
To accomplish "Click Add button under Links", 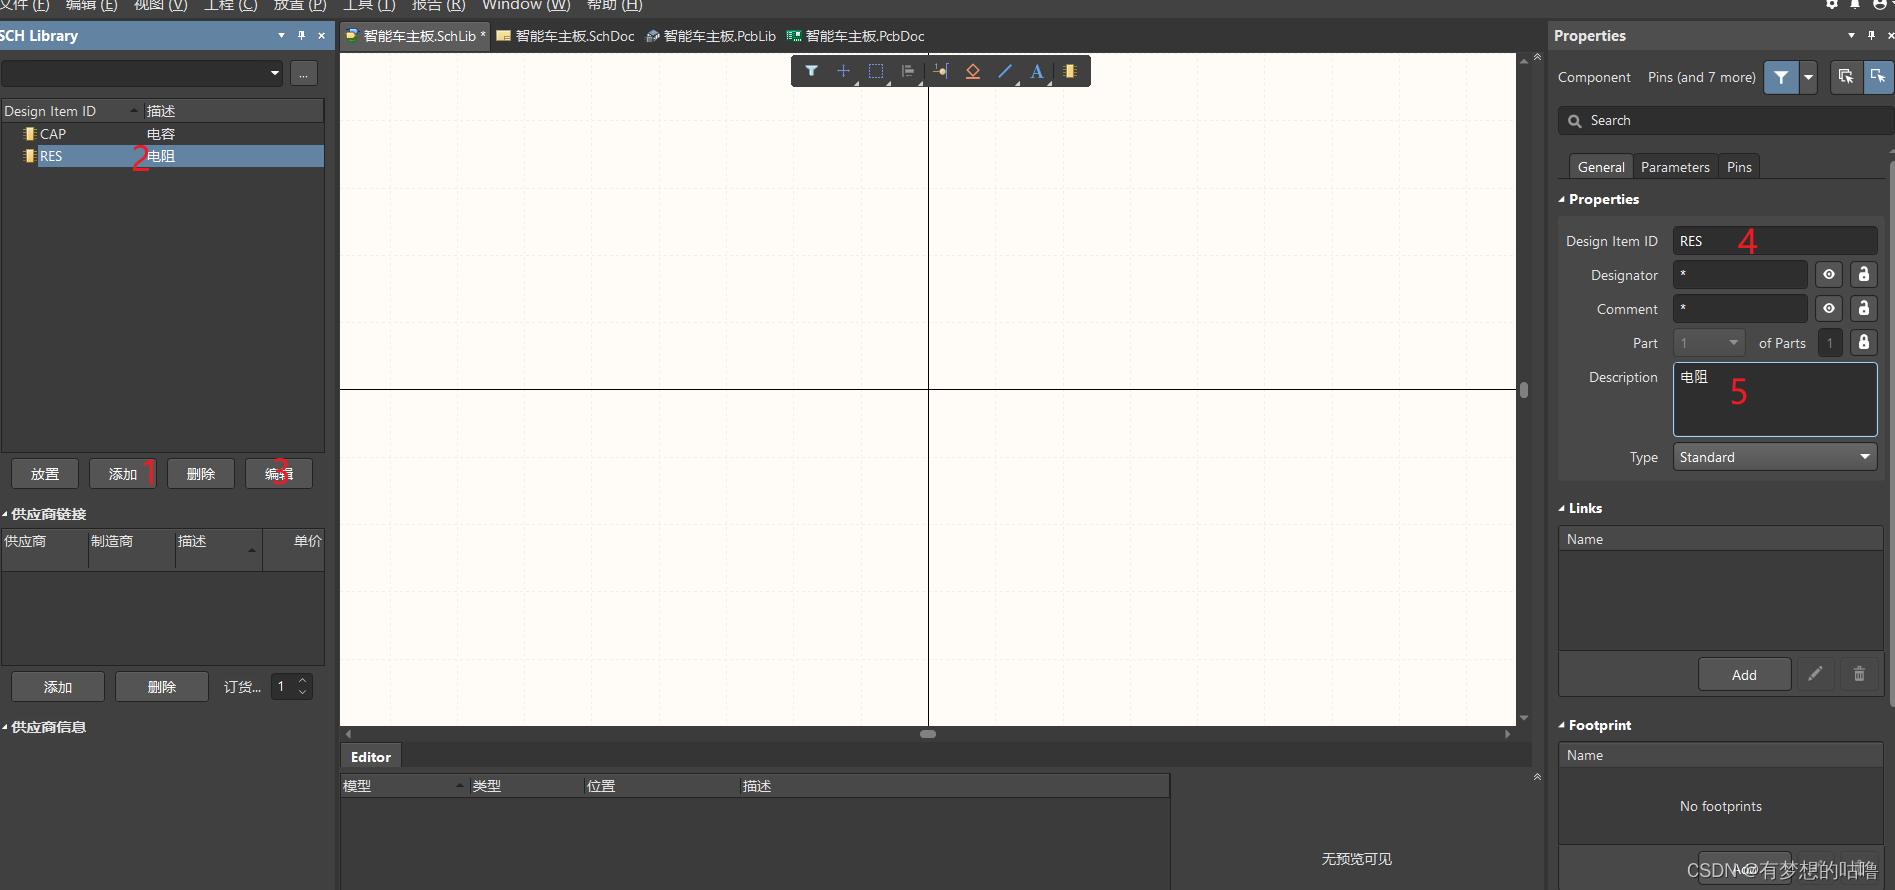I will pos(1744,675).
